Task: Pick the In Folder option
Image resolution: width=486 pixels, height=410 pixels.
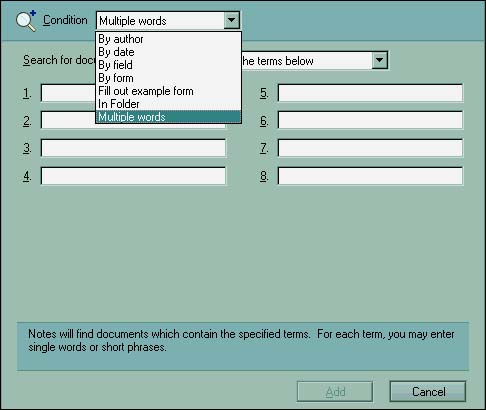Action: 168,104
